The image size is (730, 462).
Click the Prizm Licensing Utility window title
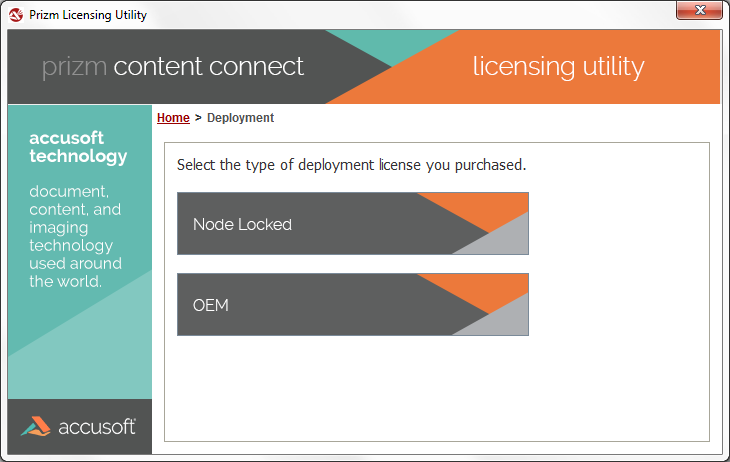point(88,14)
